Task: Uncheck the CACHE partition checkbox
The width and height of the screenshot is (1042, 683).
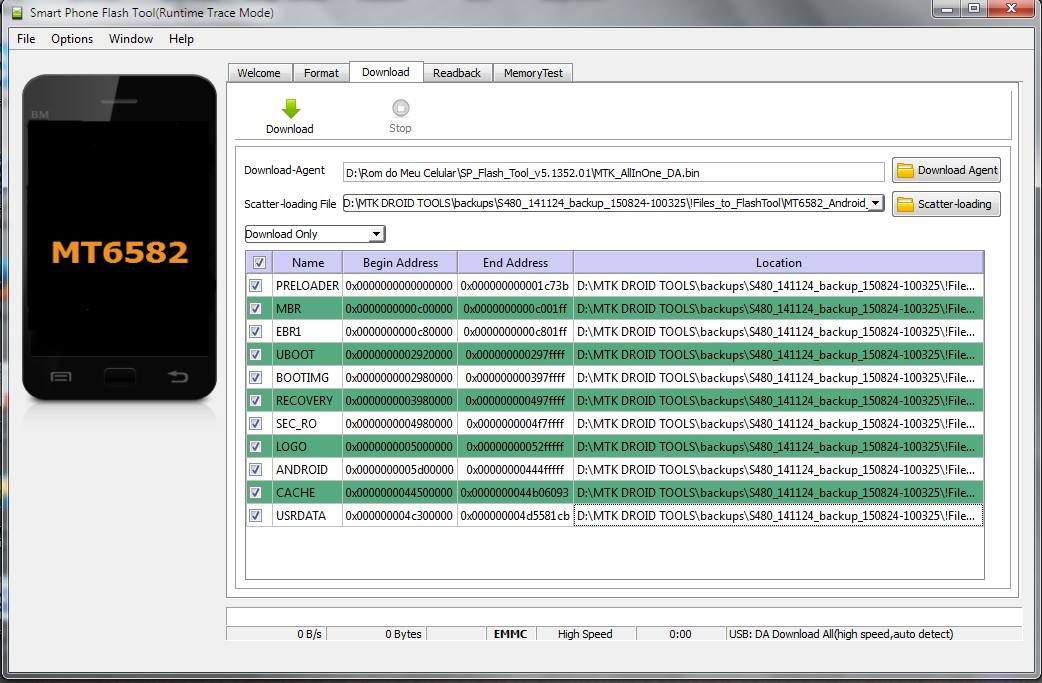Action: coord(255,492)
